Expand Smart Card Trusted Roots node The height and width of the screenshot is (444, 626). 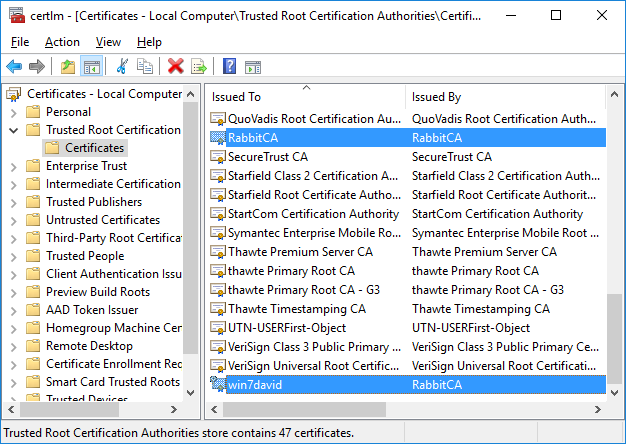coord(14,383)
